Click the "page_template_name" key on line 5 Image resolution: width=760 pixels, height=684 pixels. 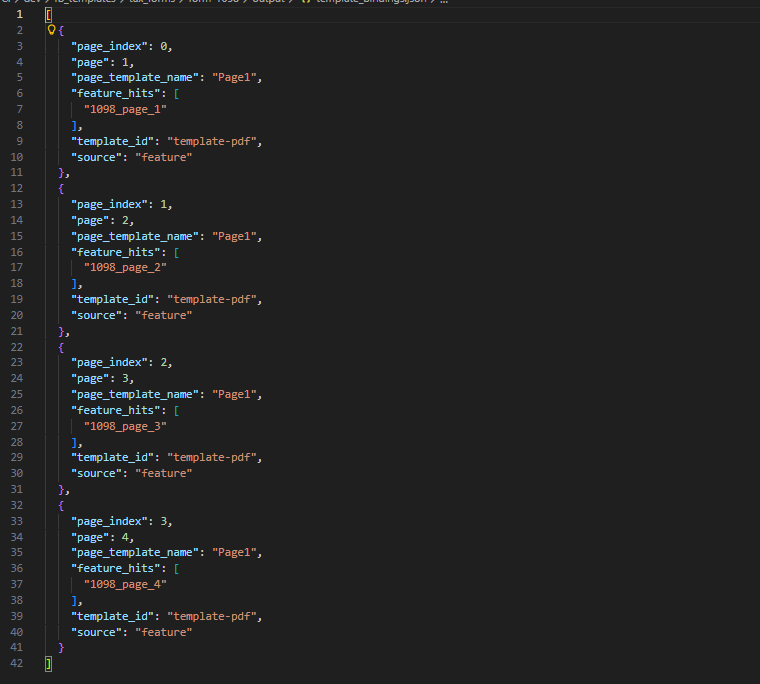coord(135,78)
